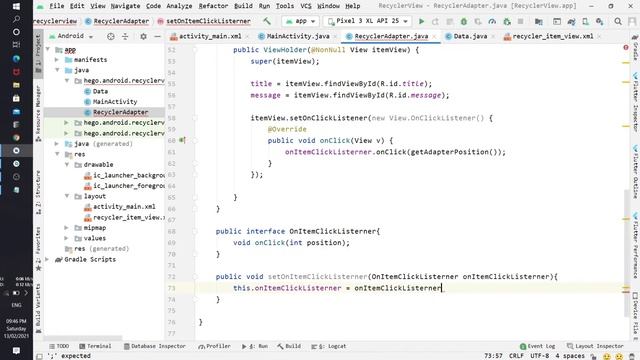Viewport: 640px width, 360px height.
Task: Open Device File Explorer side panel
Action: 635,316
